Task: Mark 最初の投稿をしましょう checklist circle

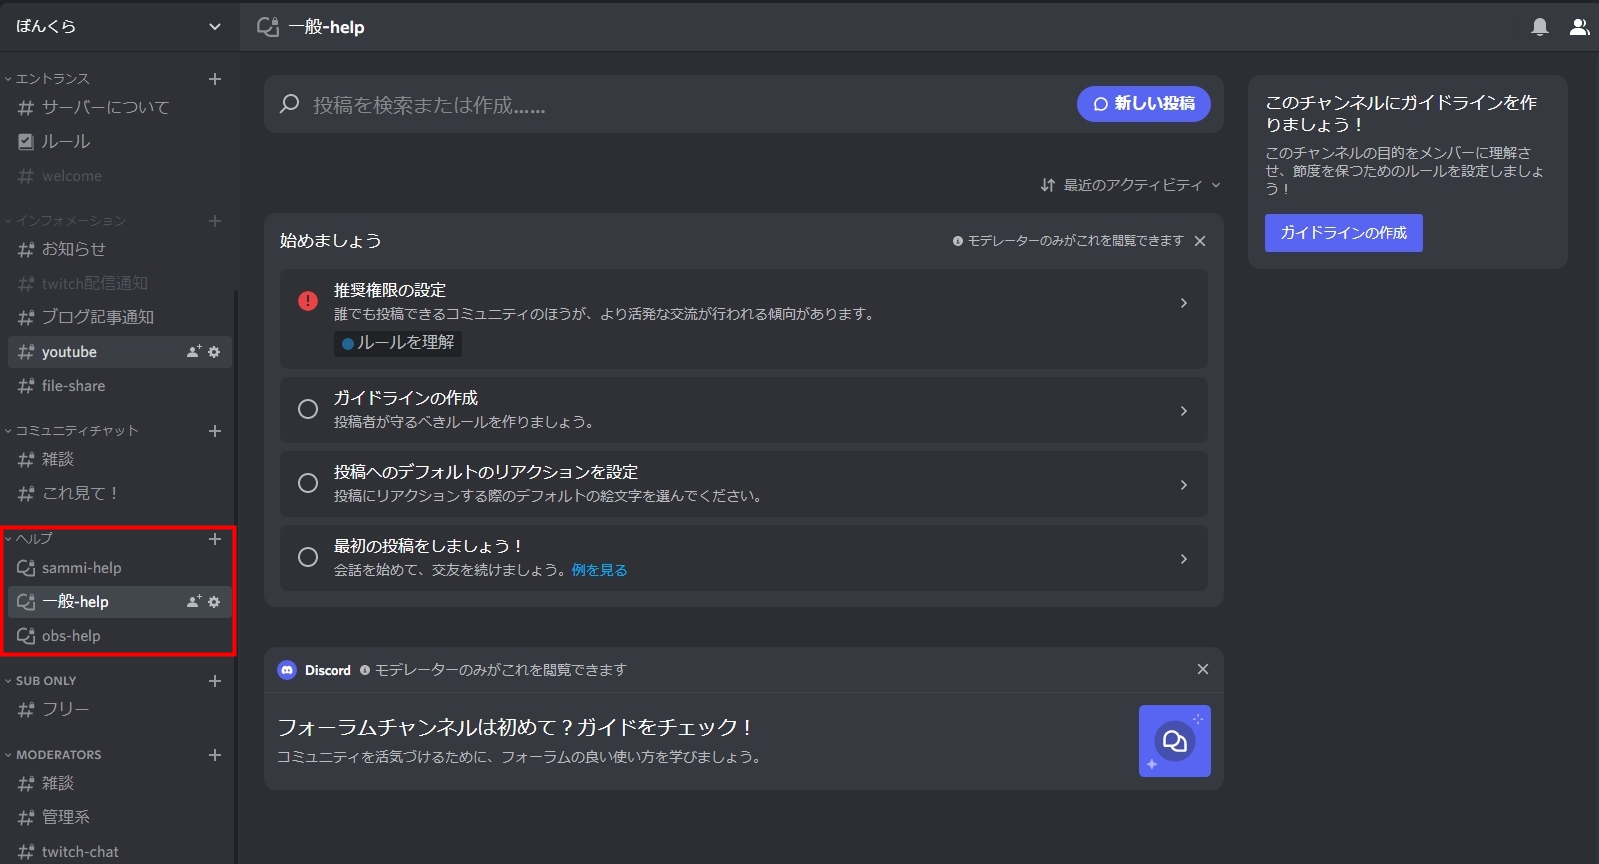Action: [308, 557]
